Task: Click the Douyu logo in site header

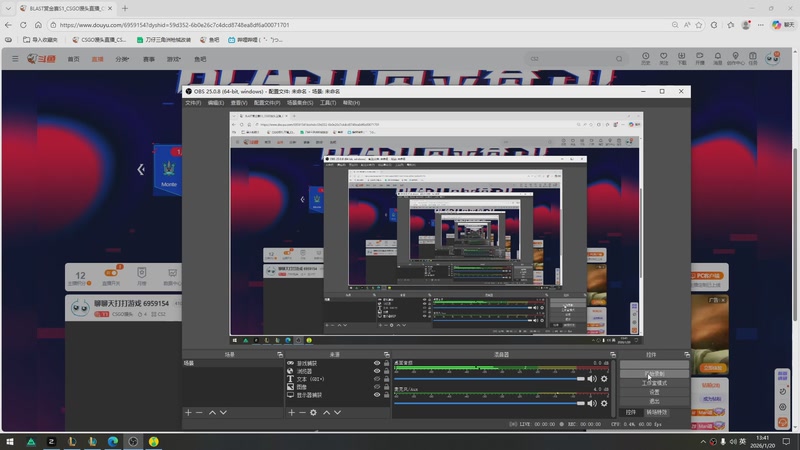Action: pos(41,59)
